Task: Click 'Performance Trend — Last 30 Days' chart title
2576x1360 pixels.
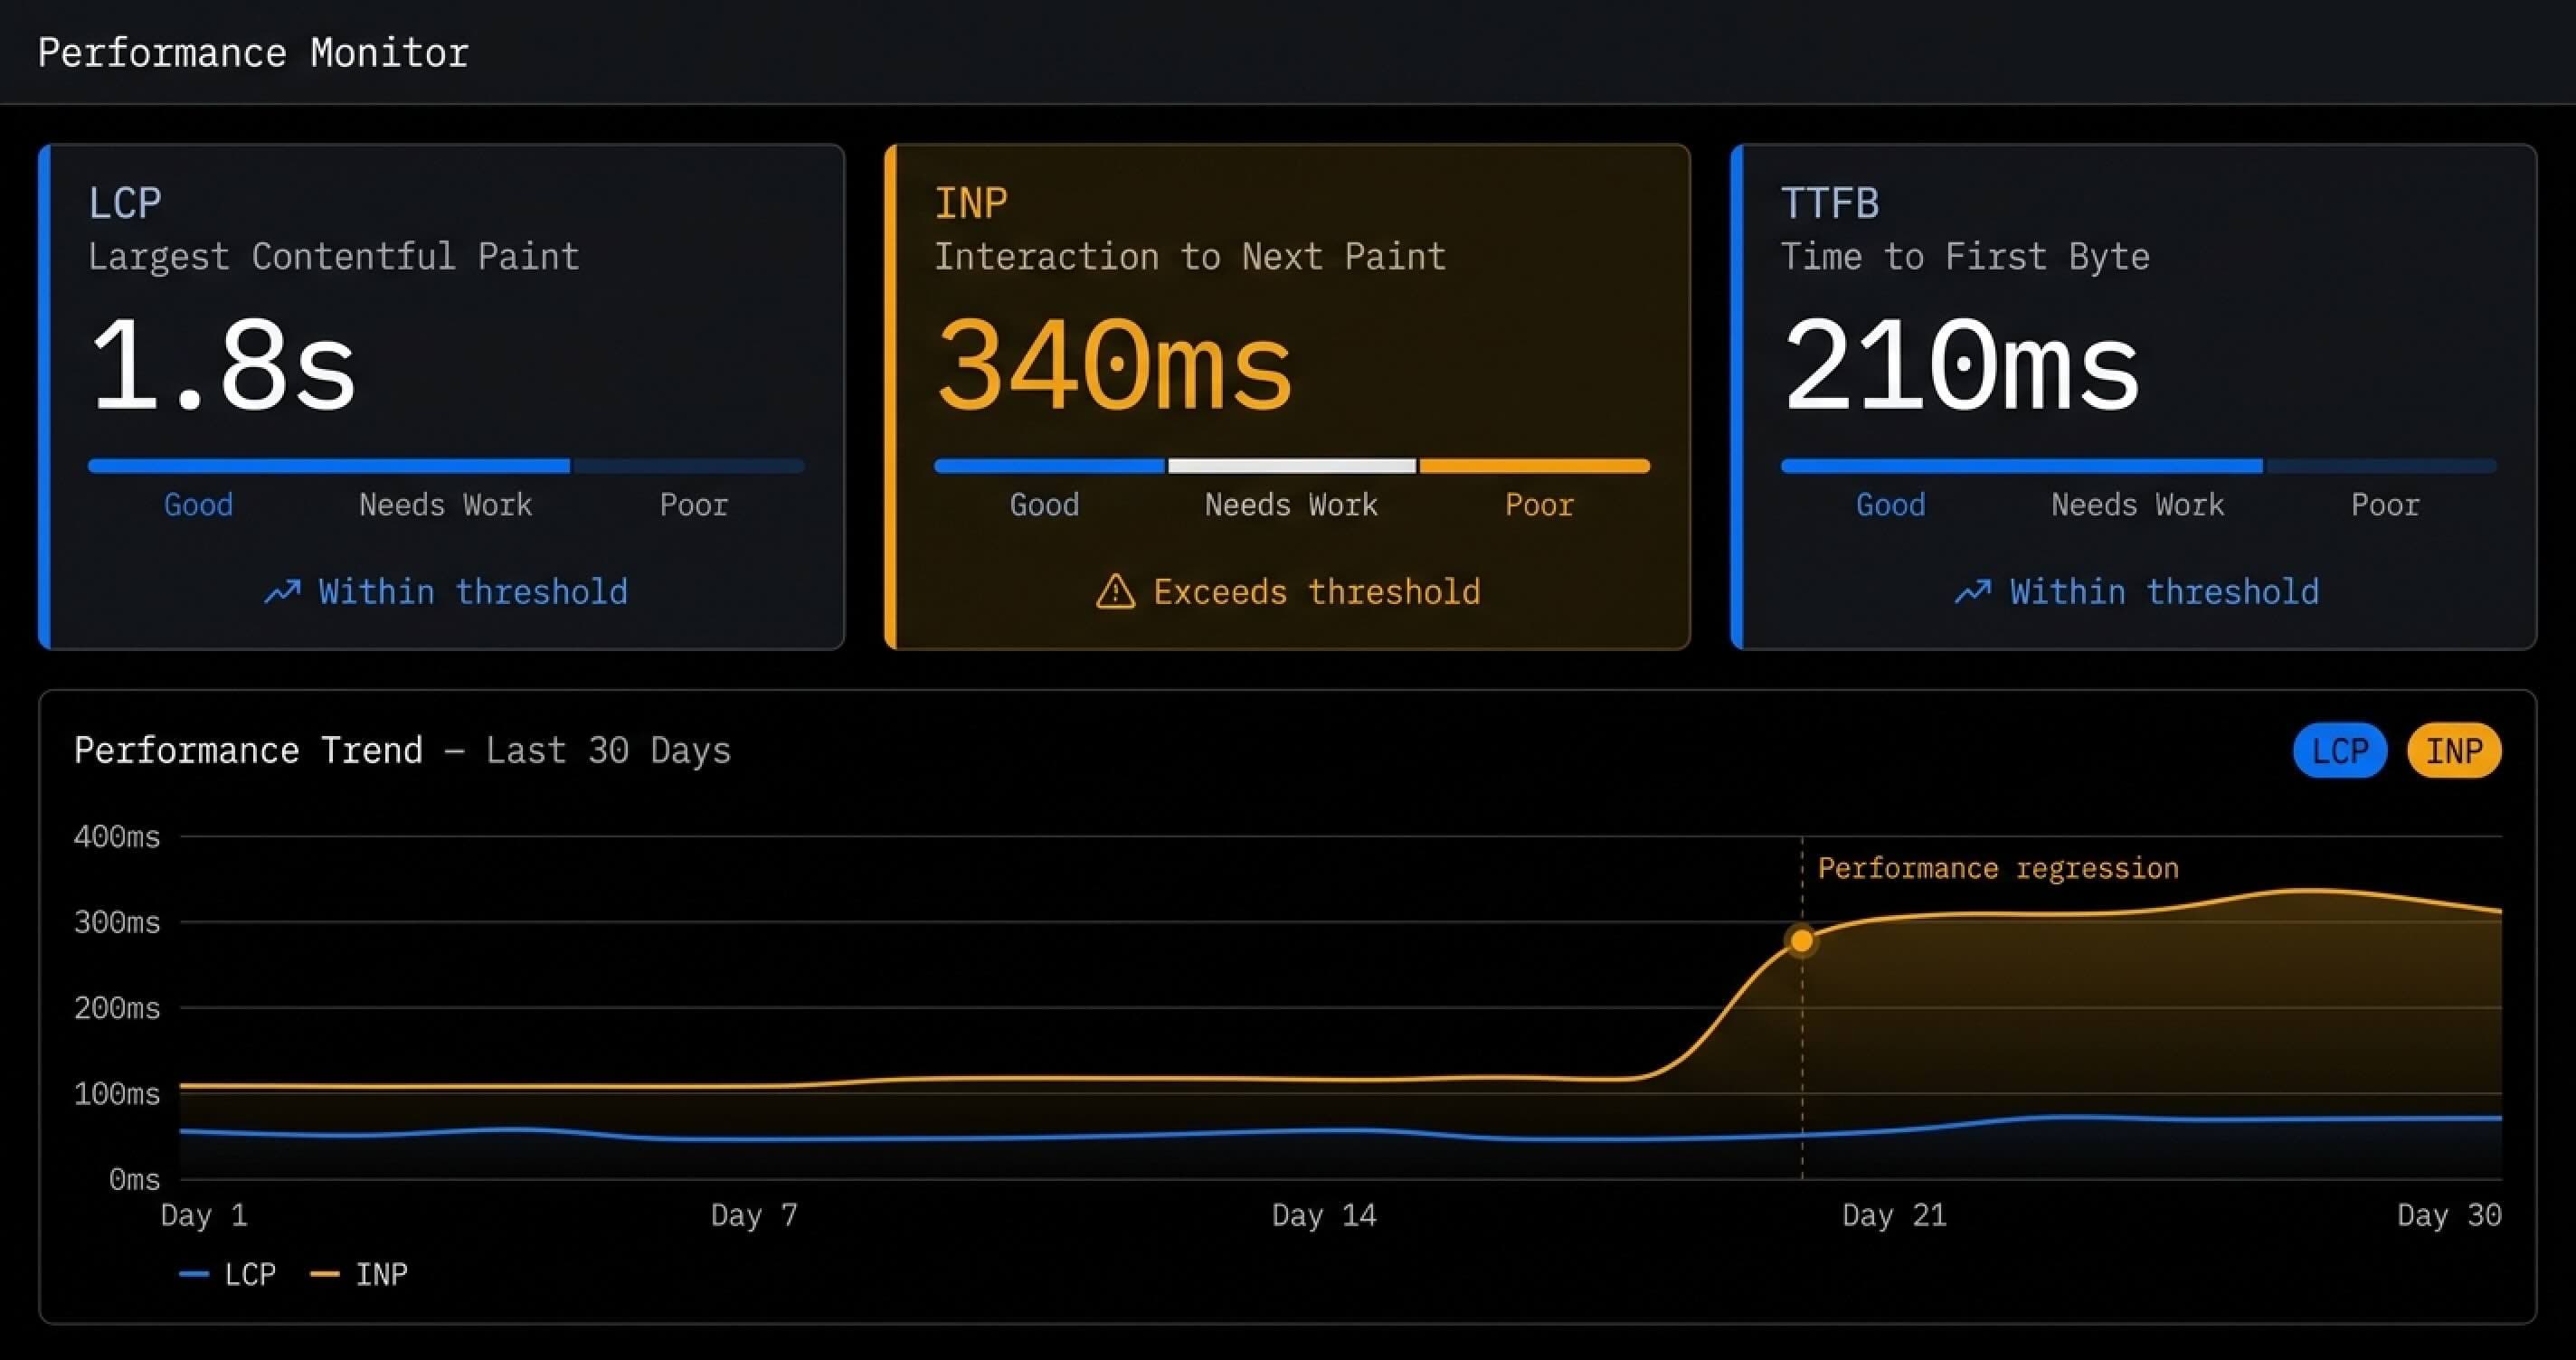Action: pos(403,750)
